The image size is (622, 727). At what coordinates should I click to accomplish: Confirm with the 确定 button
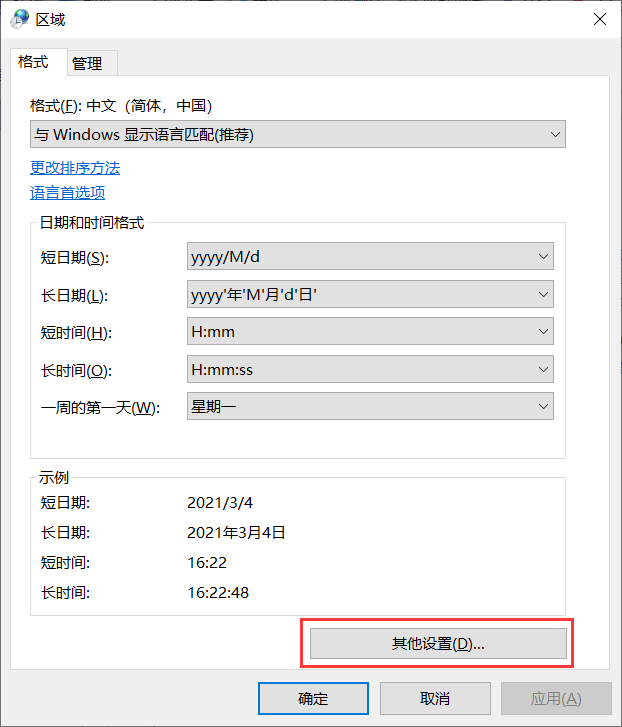pos(313,698)
